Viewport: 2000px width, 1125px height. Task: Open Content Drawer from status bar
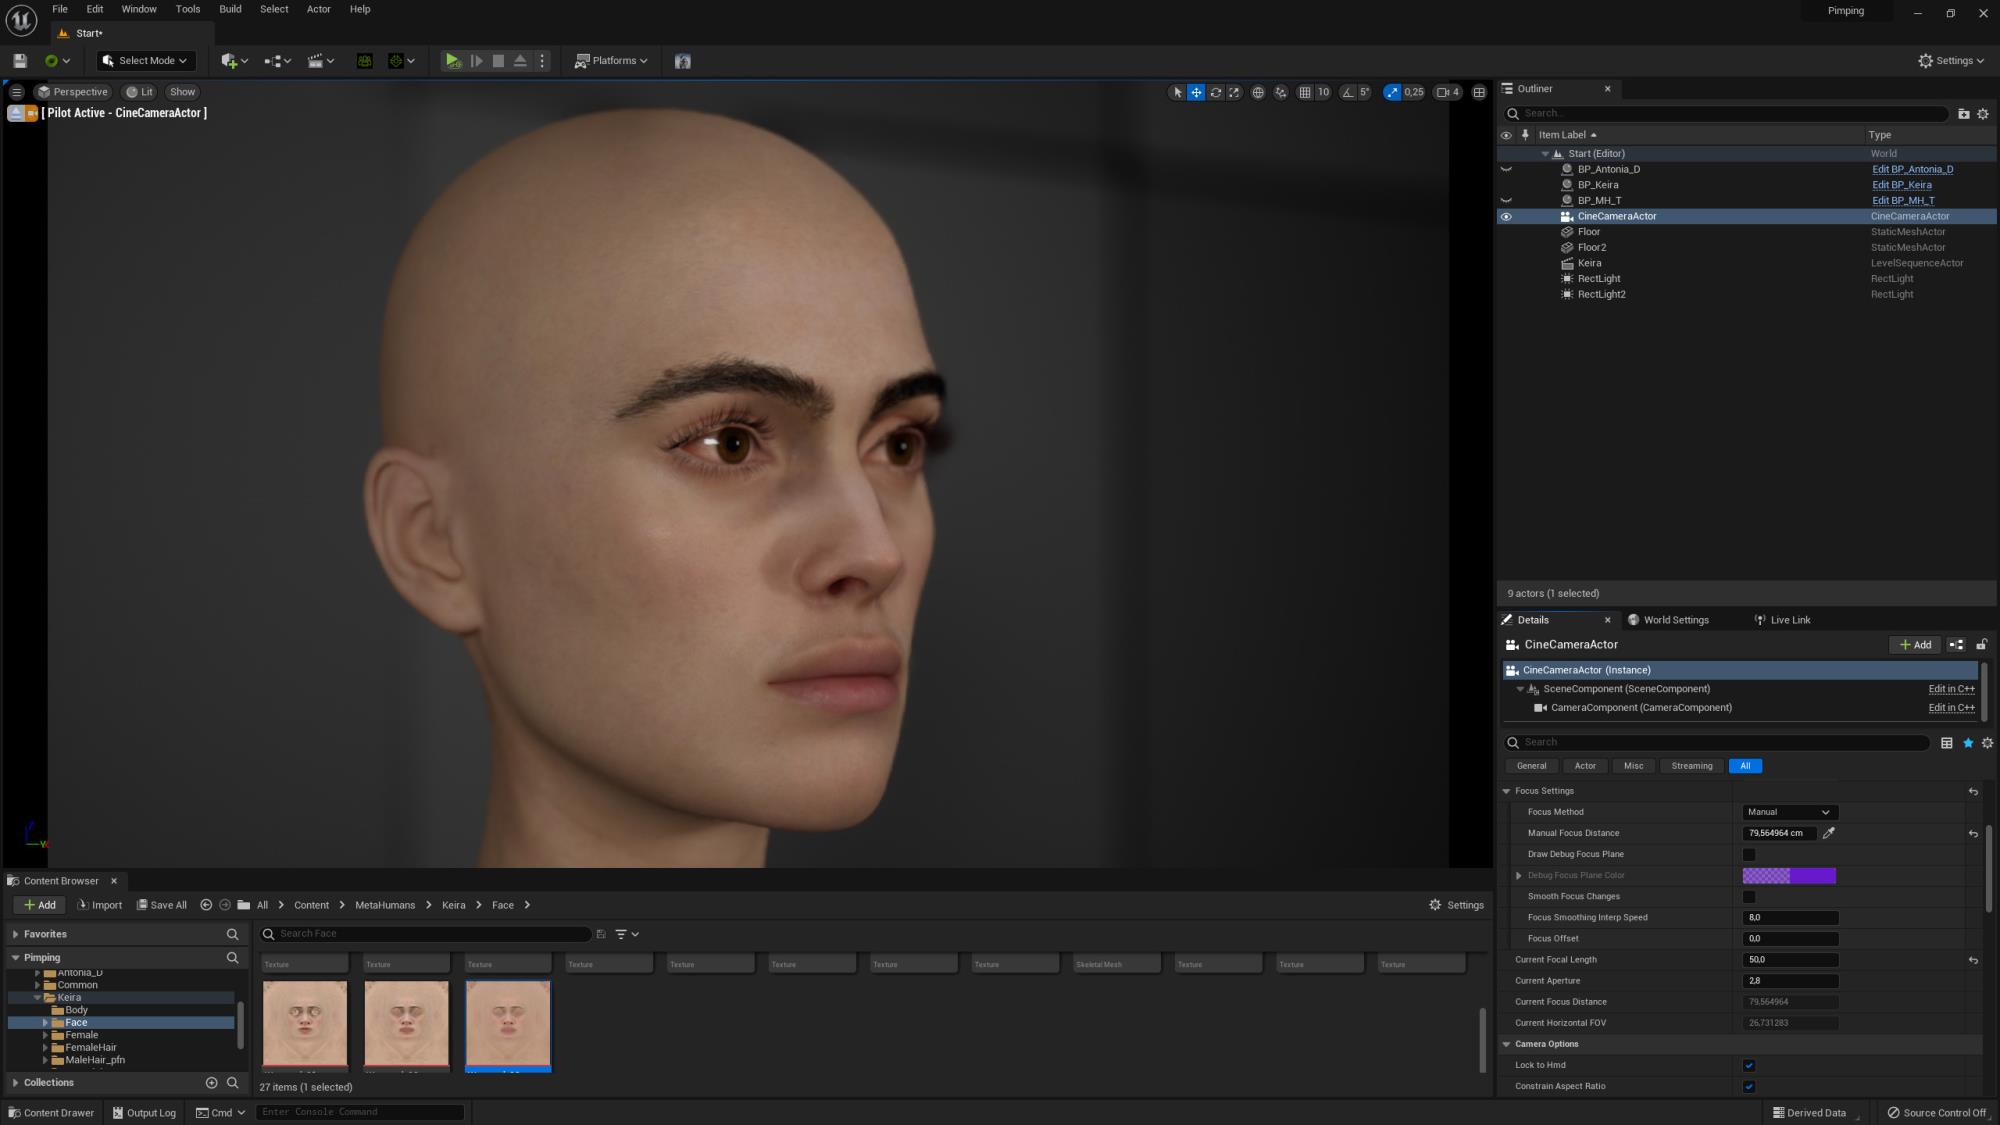coord(51,1113)
